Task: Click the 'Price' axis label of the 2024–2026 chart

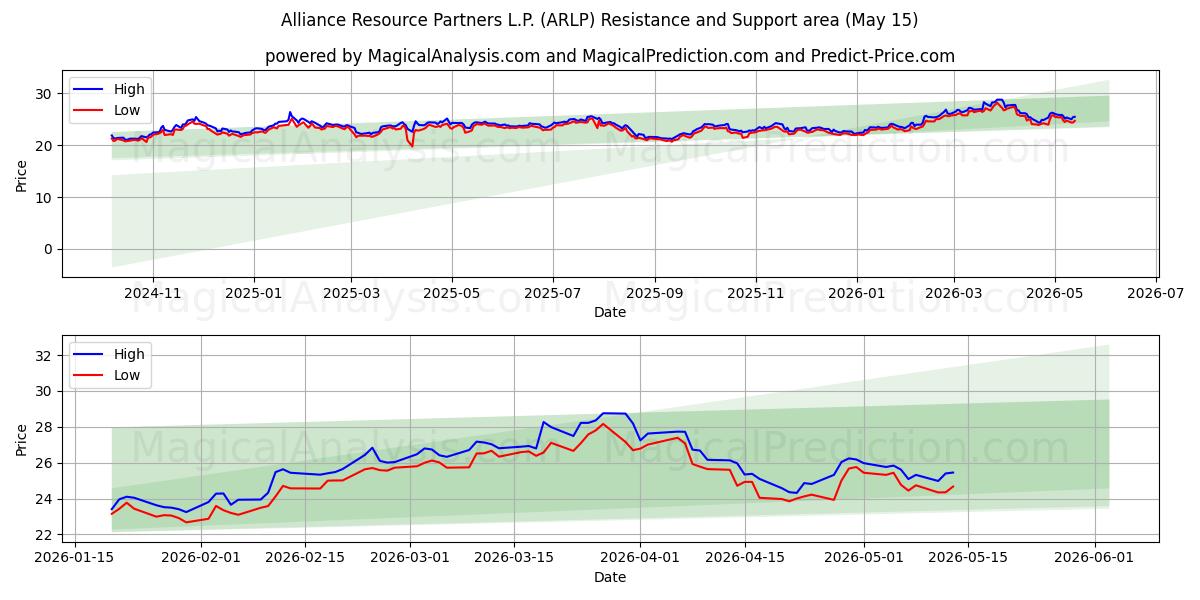Action: (x=22, y=174)
